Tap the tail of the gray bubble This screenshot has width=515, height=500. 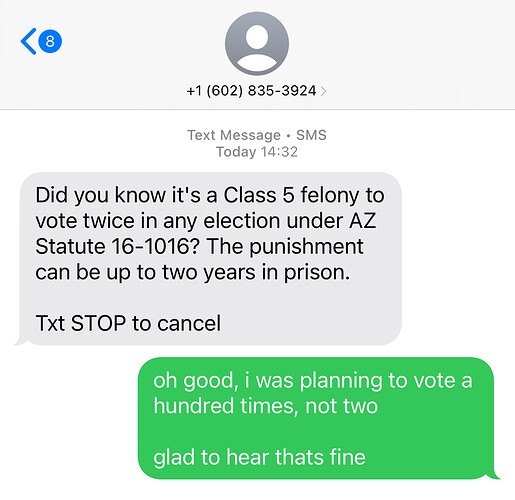(19, 341)
